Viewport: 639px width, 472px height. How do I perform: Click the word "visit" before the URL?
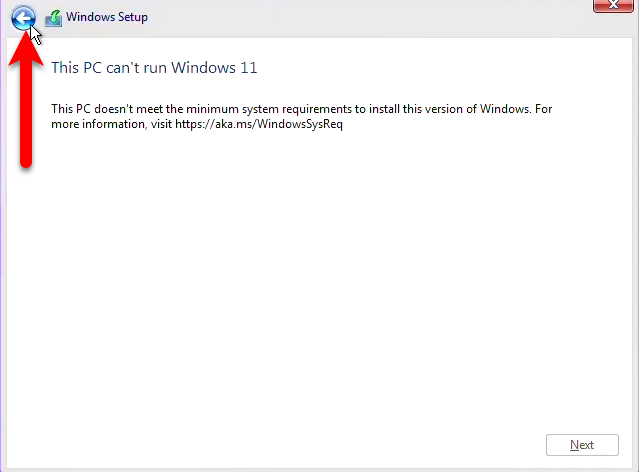(x=161, y=124)
